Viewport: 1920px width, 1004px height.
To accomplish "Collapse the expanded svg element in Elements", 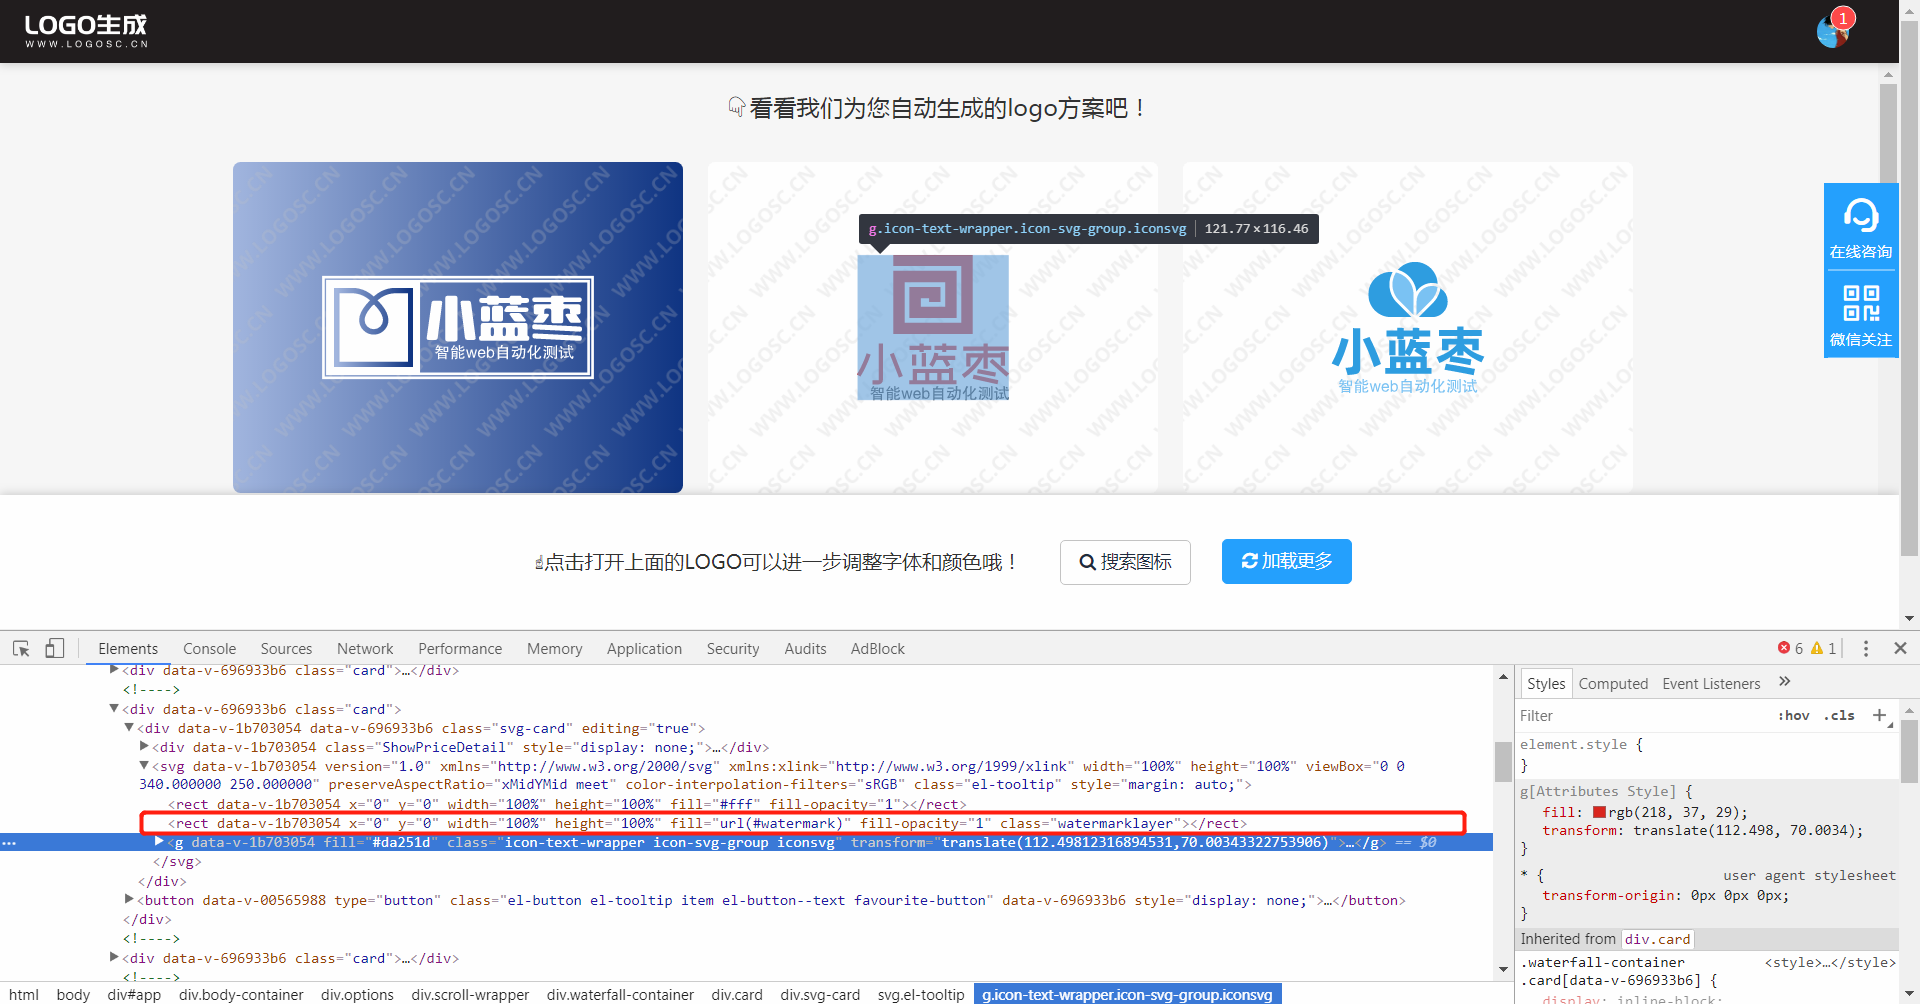I will click(143, 766).
